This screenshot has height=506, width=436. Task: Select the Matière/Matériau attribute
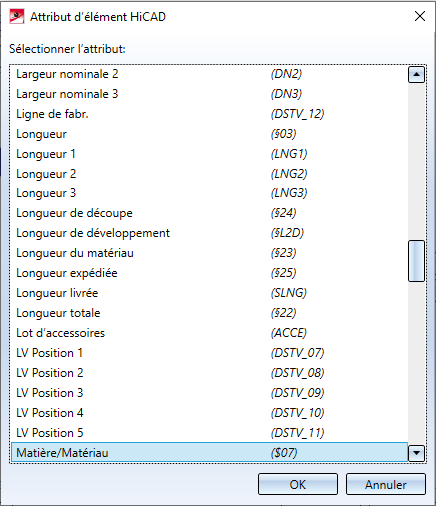(x=209, y=453)
